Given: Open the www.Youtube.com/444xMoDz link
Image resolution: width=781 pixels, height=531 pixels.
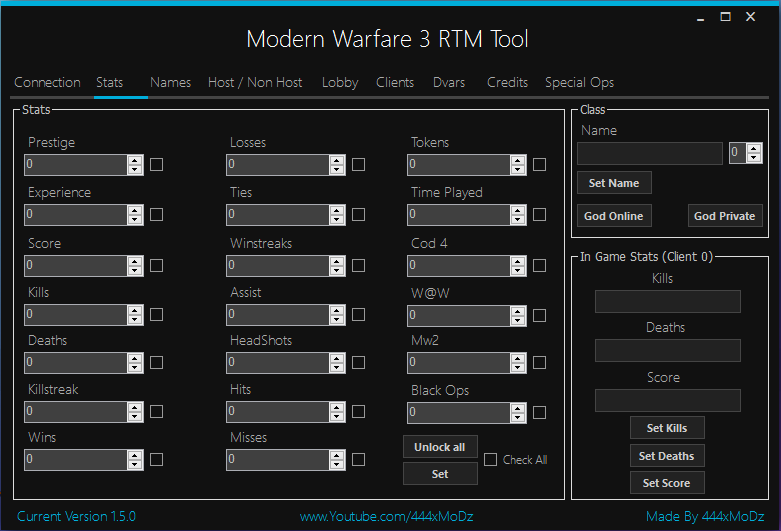Looking at the screenshot, I should [x=387, y=516].
